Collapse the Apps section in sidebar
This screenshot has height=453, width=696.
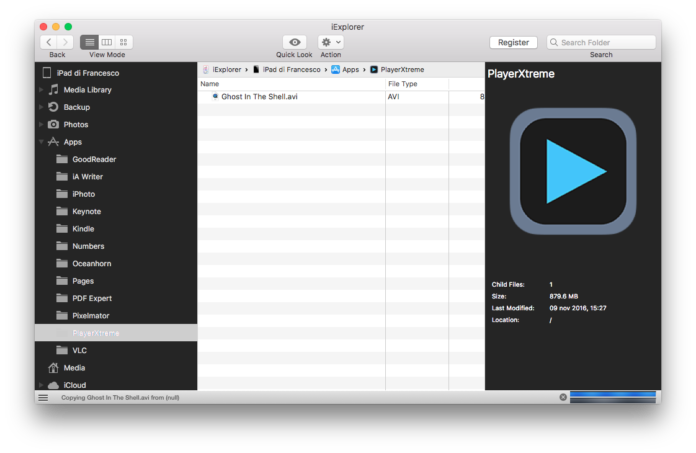tap(41, 142)
